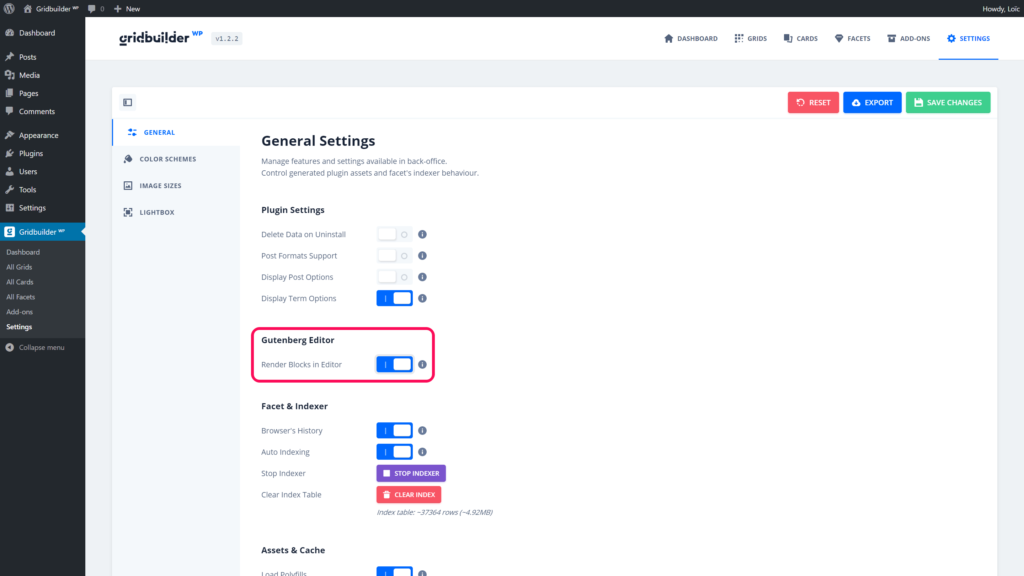Open All Facets submenu link
Screen dimensions: 1024x576
point(20,297)
